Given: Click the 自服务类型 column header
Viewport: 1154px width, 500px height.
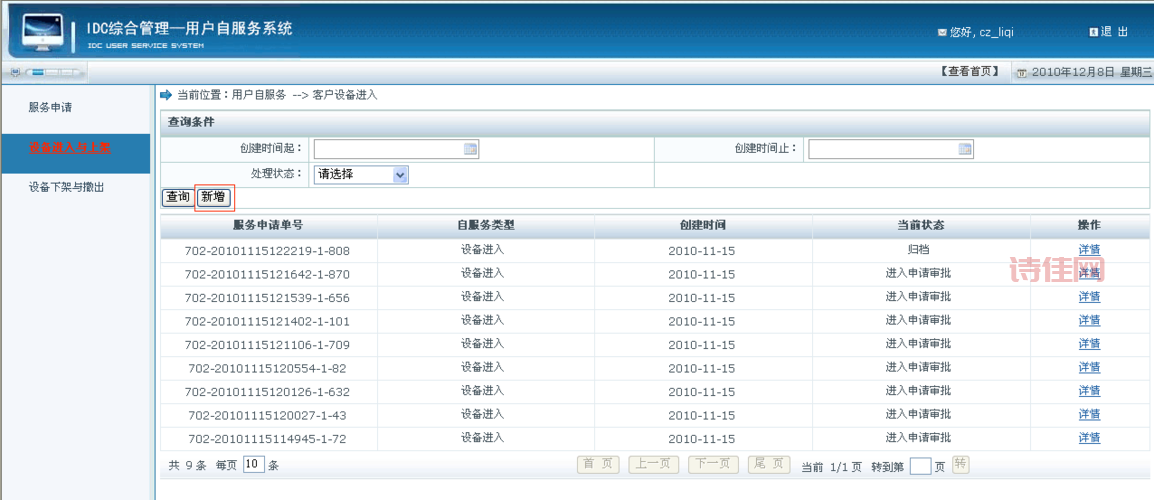Looking at the screenshot, I should (486, 226).
